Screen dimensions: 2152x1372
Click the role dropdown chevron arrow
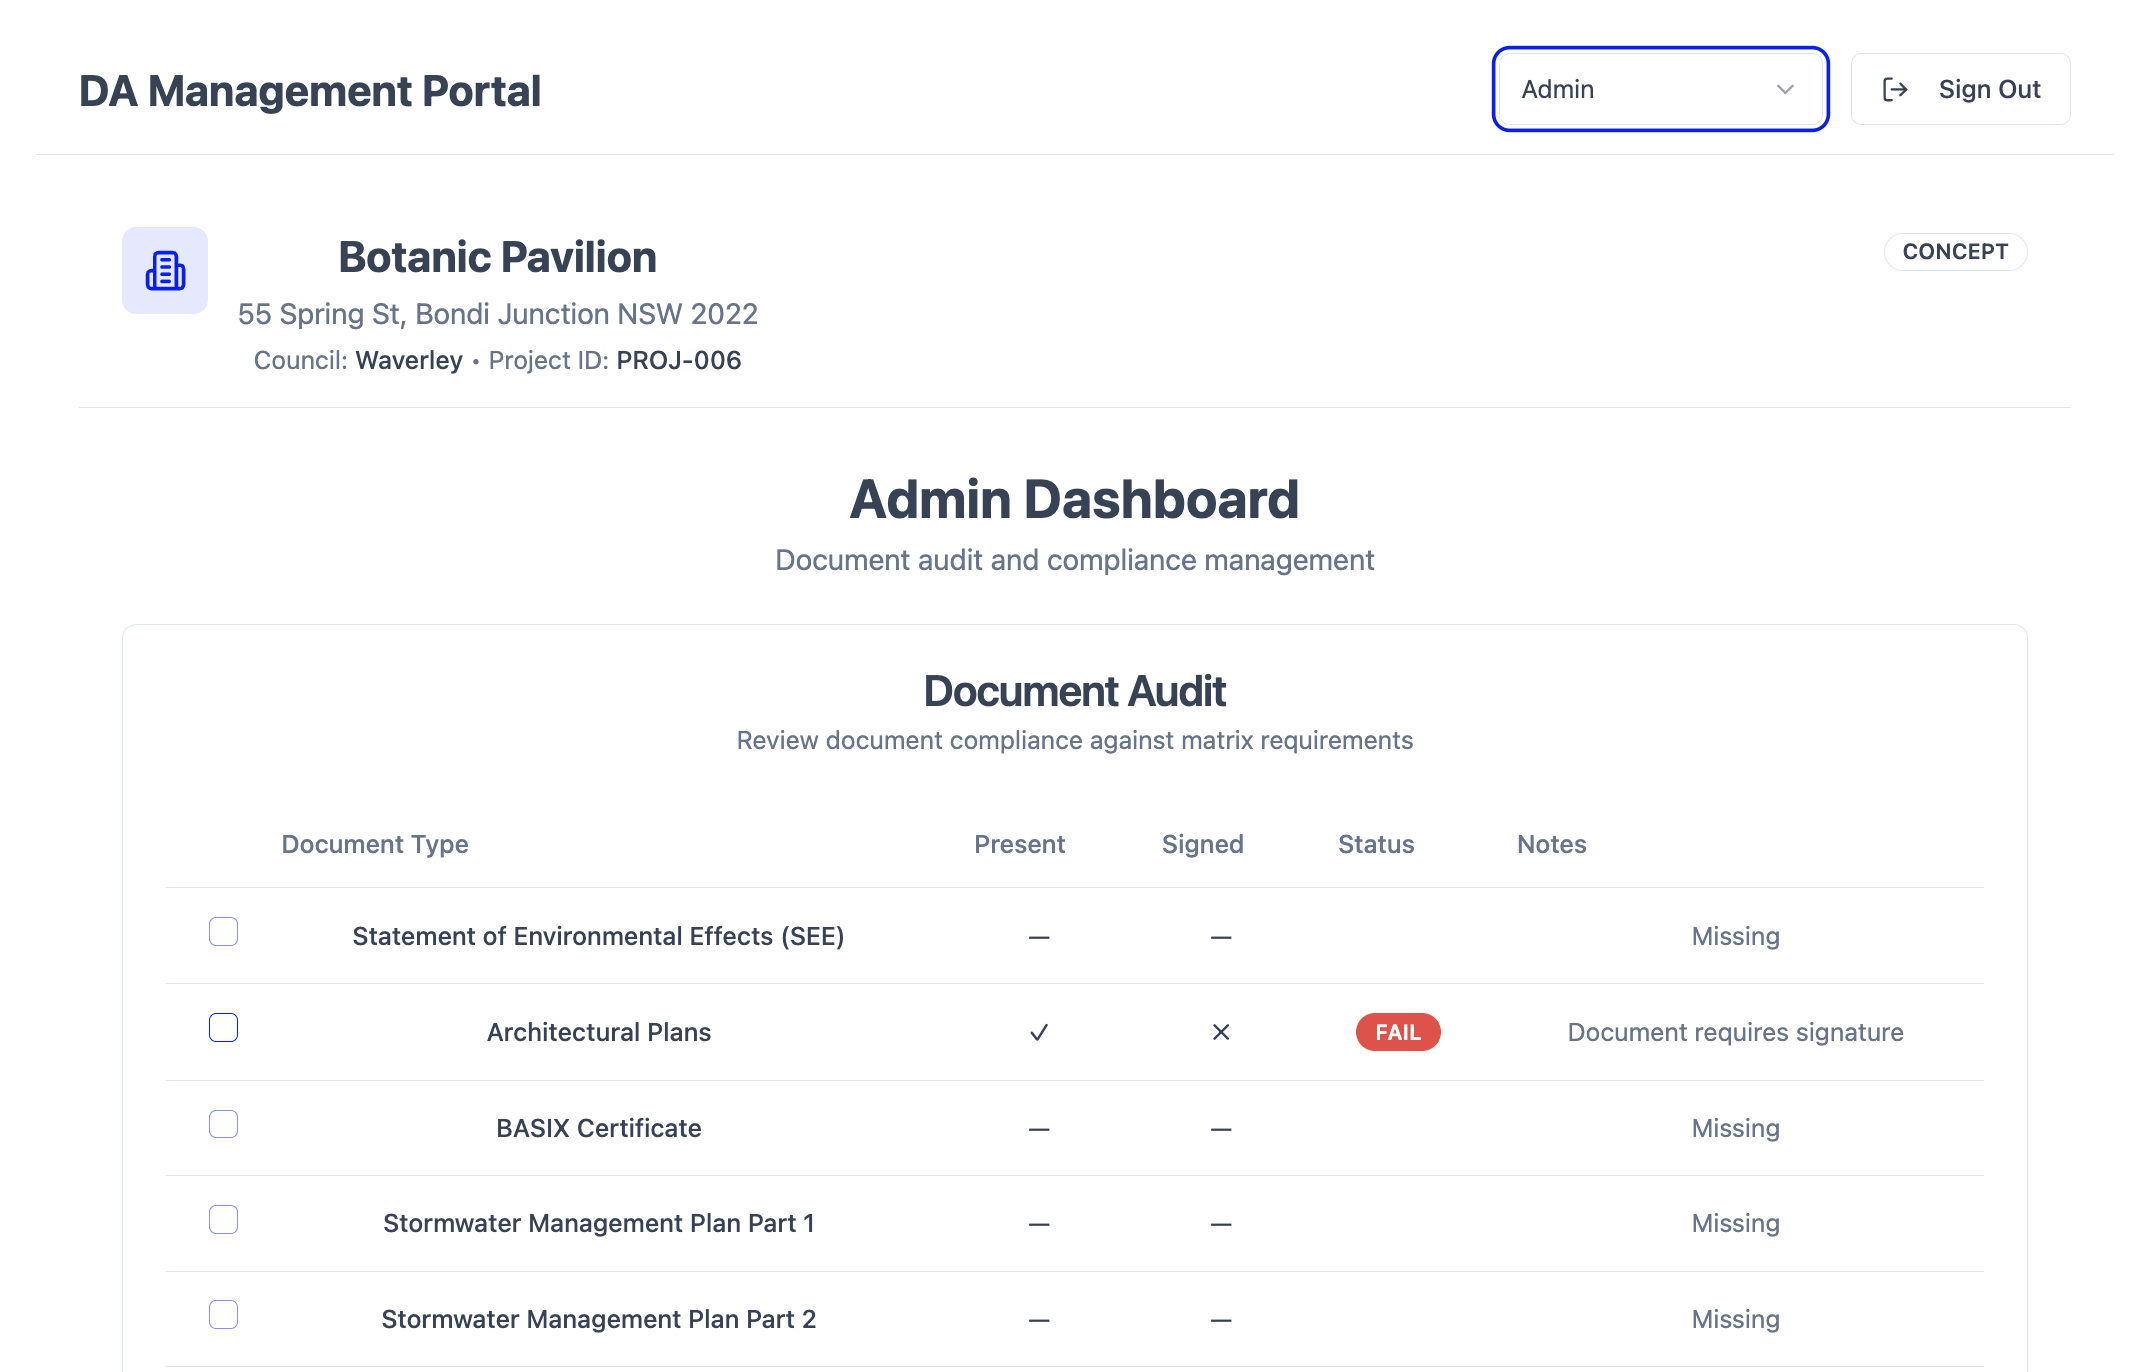tap(1785, 90)
